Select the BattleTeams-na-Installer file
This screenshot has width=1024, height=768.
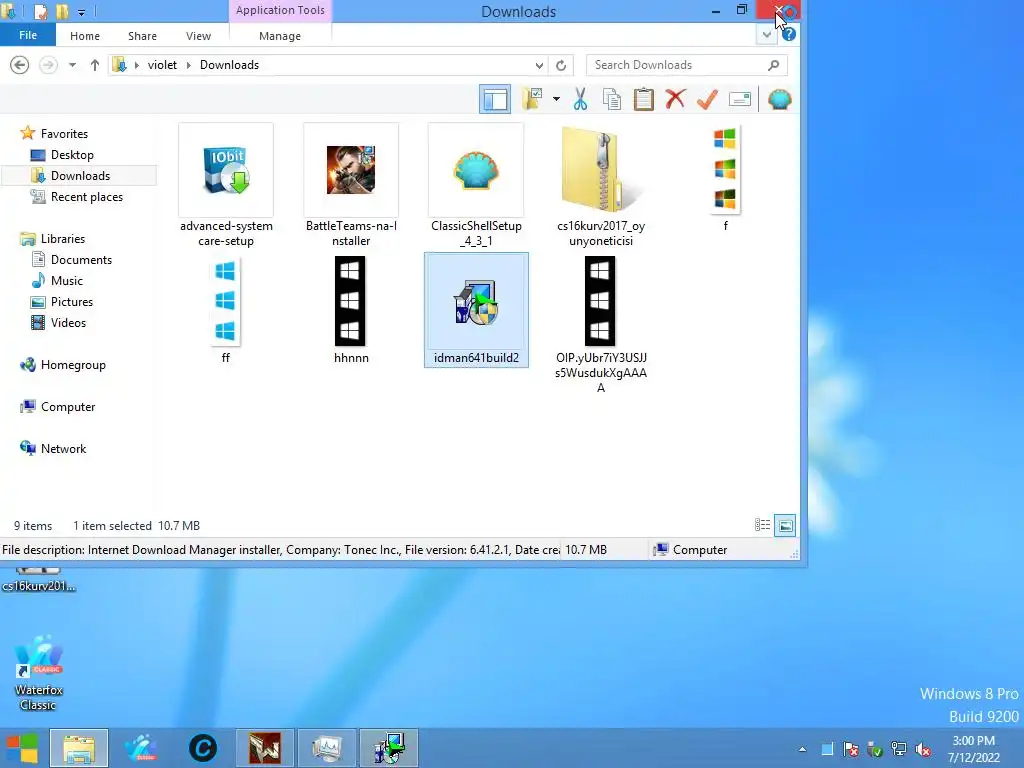point(351,185)
